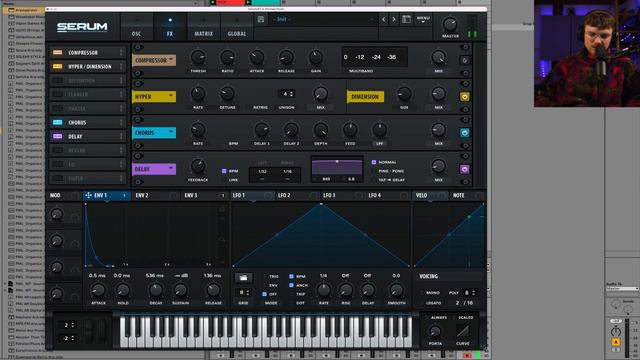This screenshot has width=640, height=360.
Task: Click the Delay LINK button
Action: (x=233, y=180)
